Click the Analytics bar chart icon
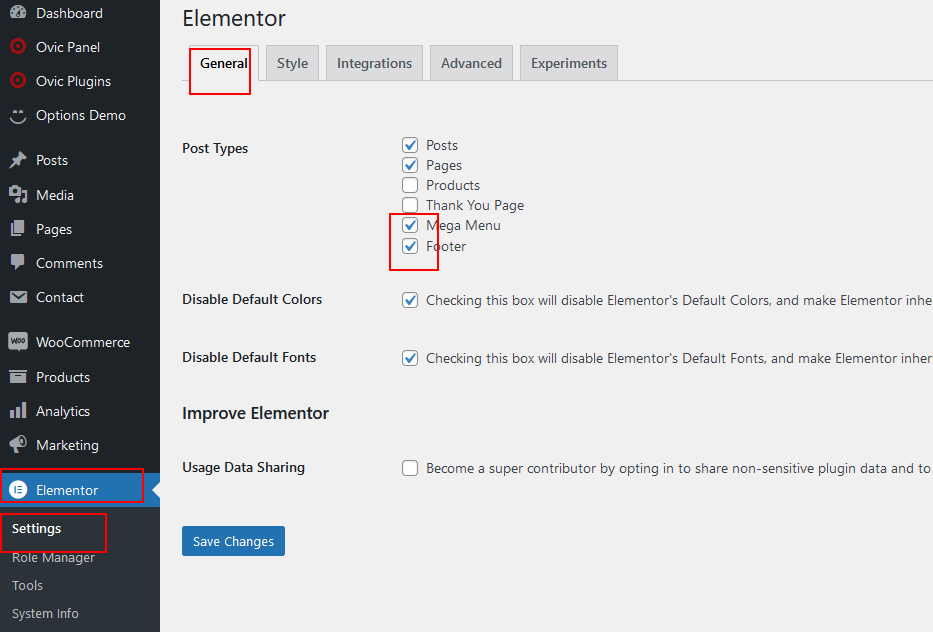The height and width of the screenshot is (632, 933). coord(18,411)
